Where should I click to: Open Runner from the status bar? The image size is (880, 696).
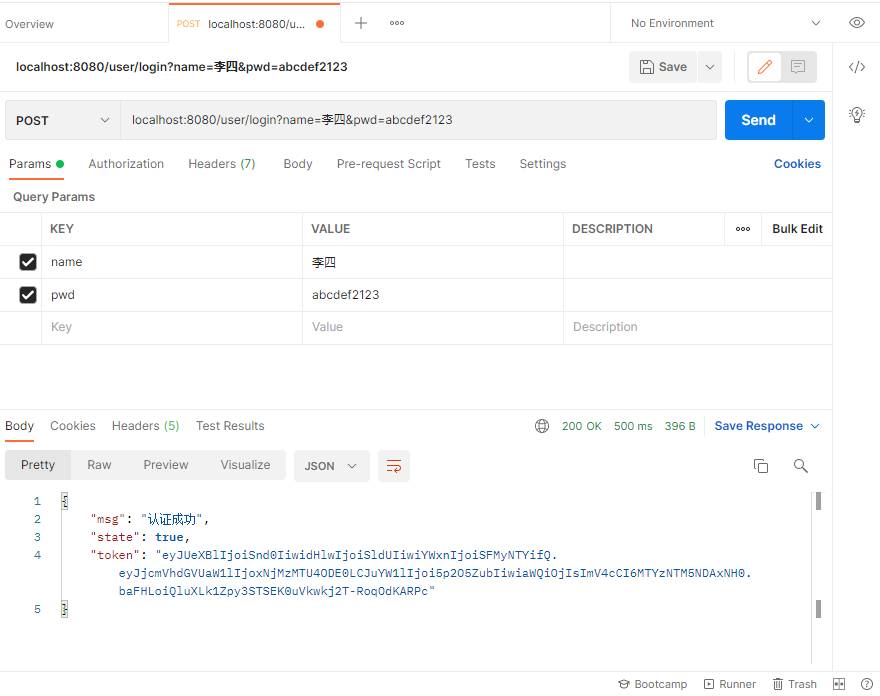(730, 684)
